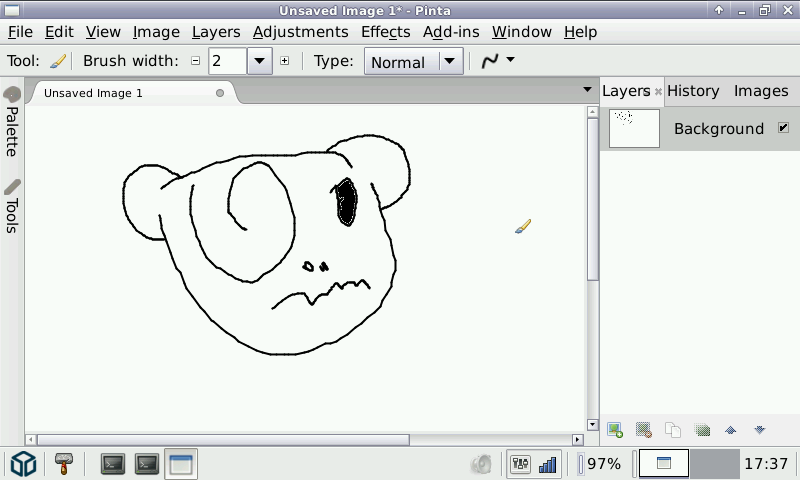Open the Palette side panel

tap(12, 122)
